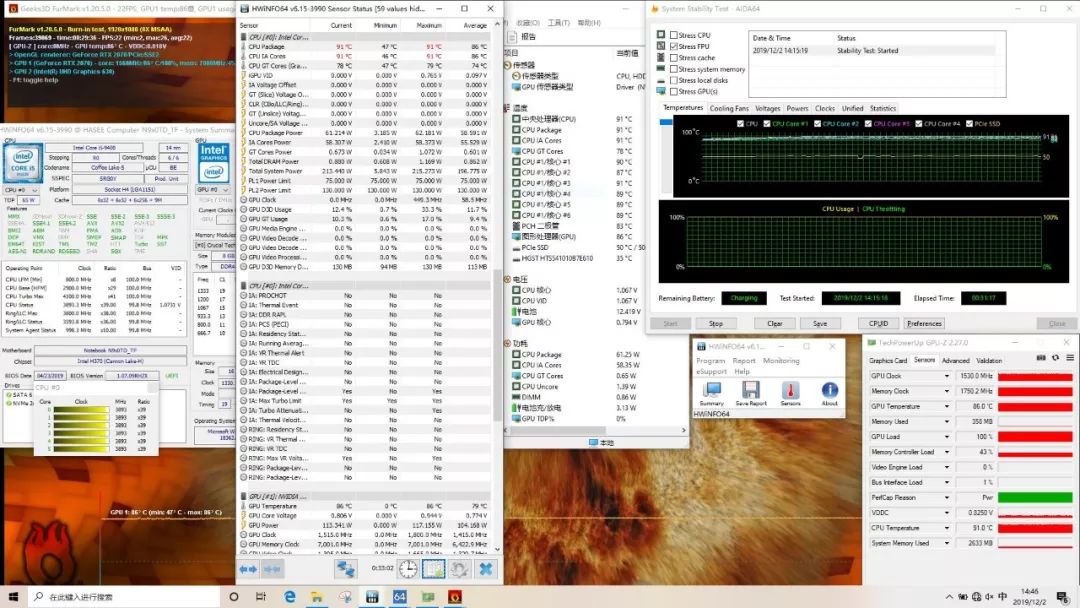Click Save Report floppy icon in HWiNFO64
This screenshot has height=608, width=1080.
pos(751,394)
